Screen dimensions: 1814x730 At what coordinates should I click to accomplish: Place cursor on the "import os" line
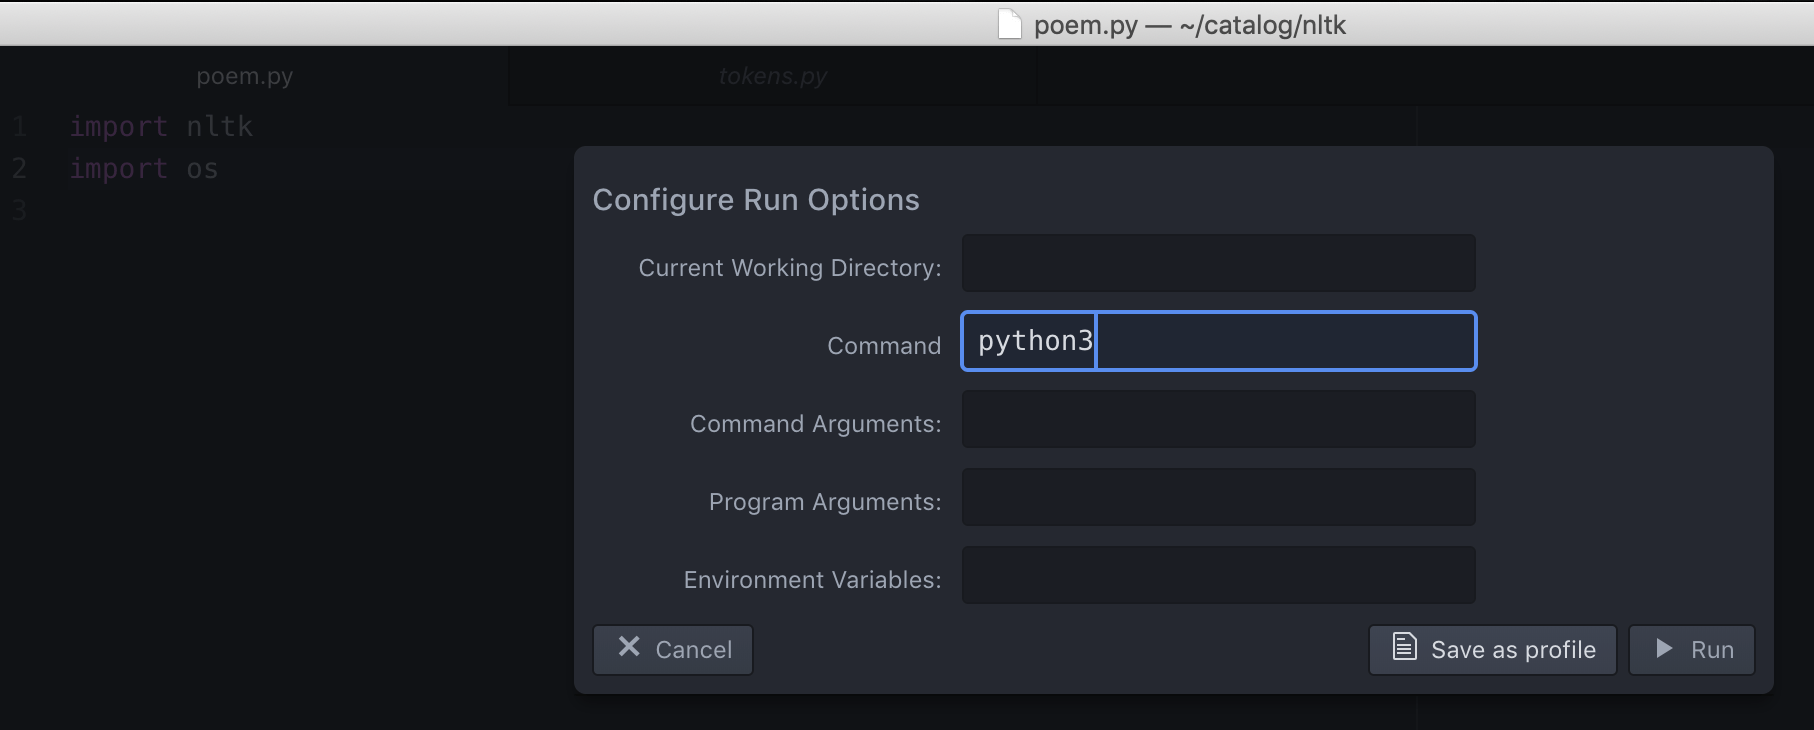point(144,169)
